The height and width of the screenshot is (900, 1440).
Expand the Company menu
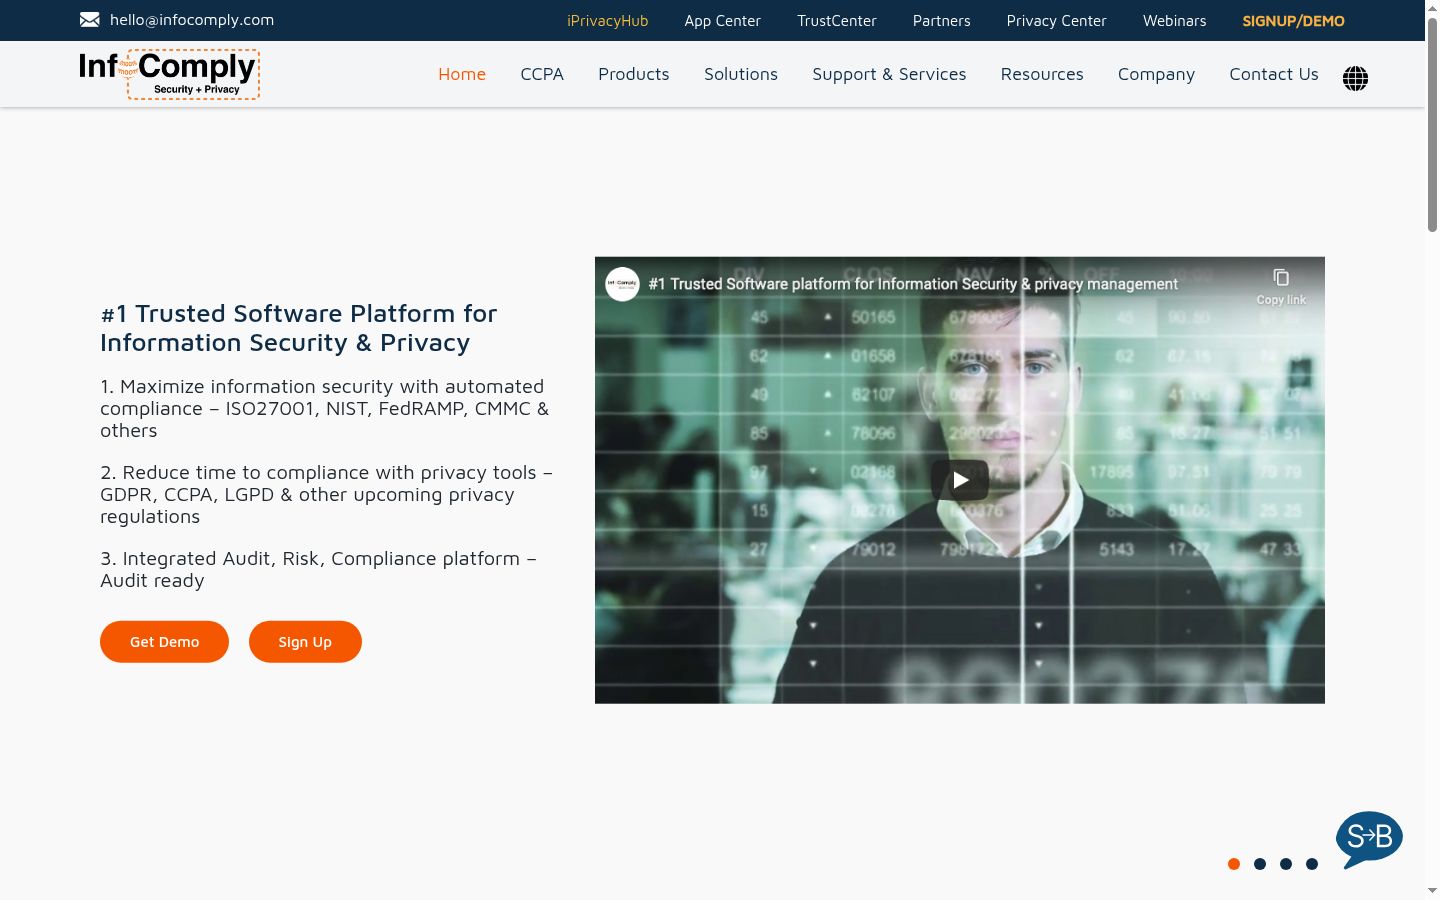tap(1156, 74)
